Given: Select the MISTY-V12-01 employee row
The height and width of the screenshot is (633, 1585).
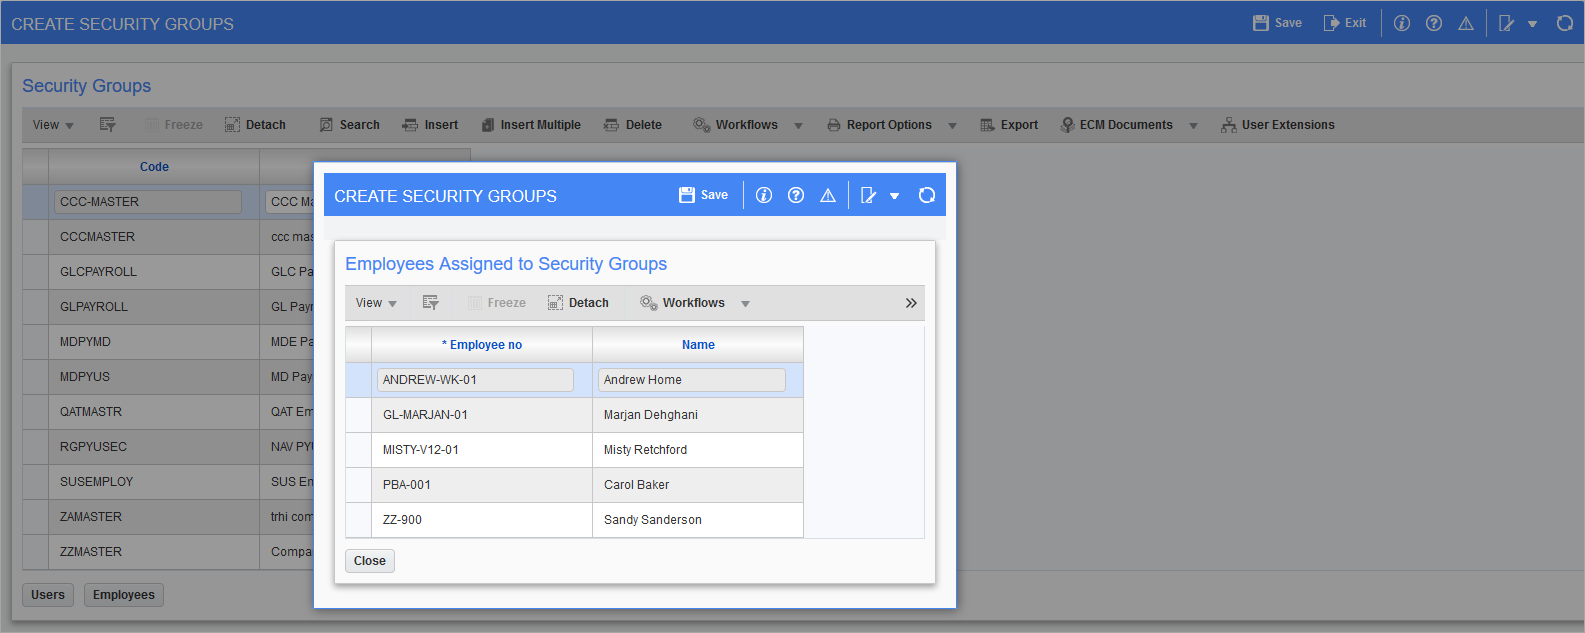Looking at the screenshot, I should pos(574,450).
